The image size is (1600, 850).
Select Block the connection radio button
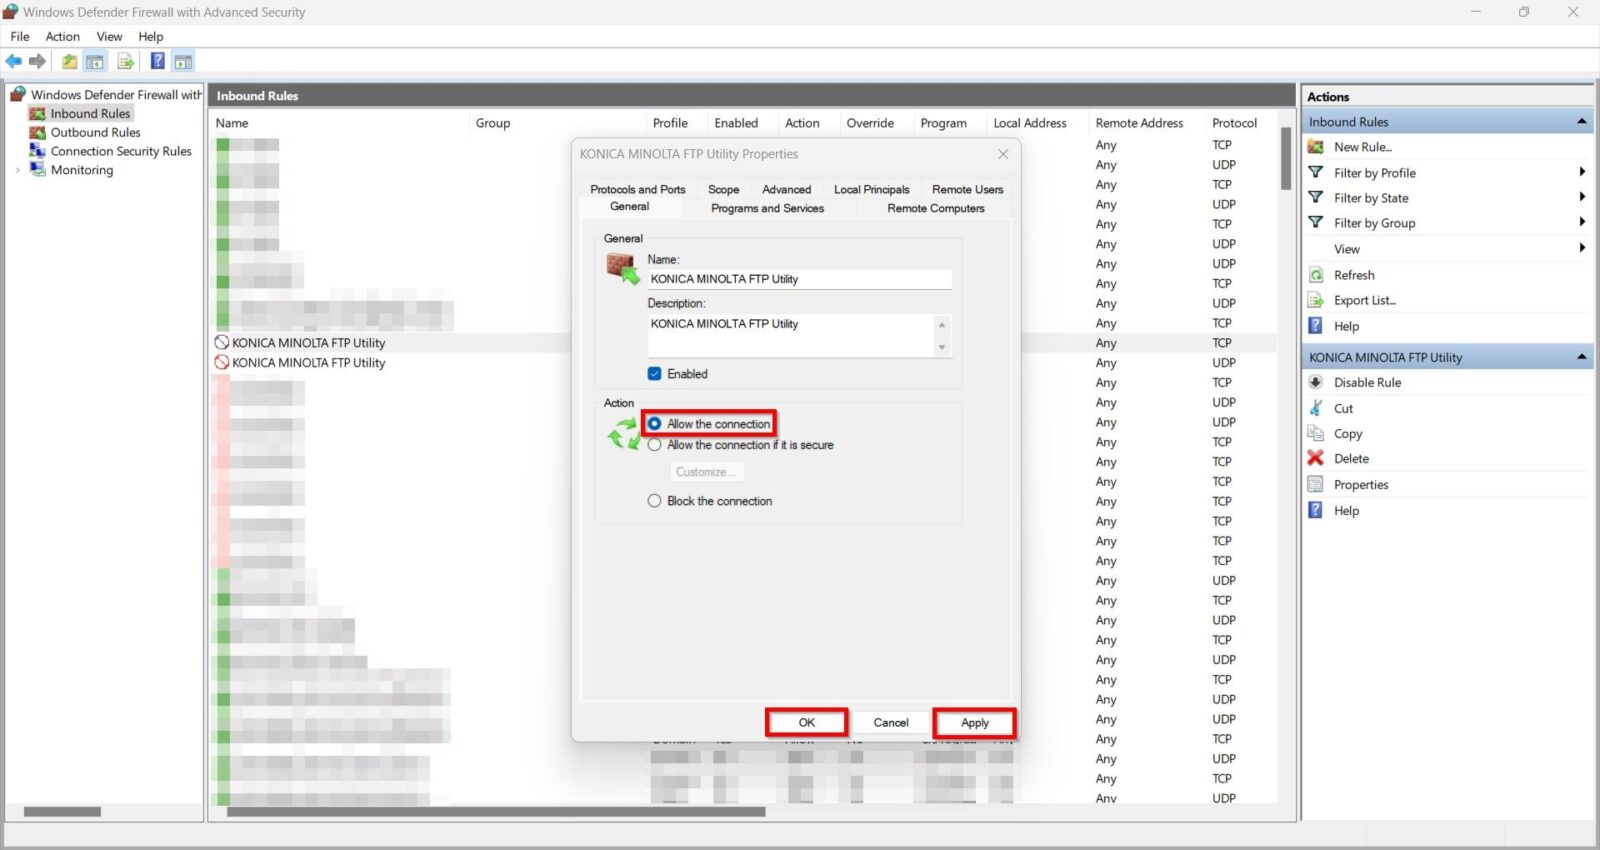pos(655,501)
